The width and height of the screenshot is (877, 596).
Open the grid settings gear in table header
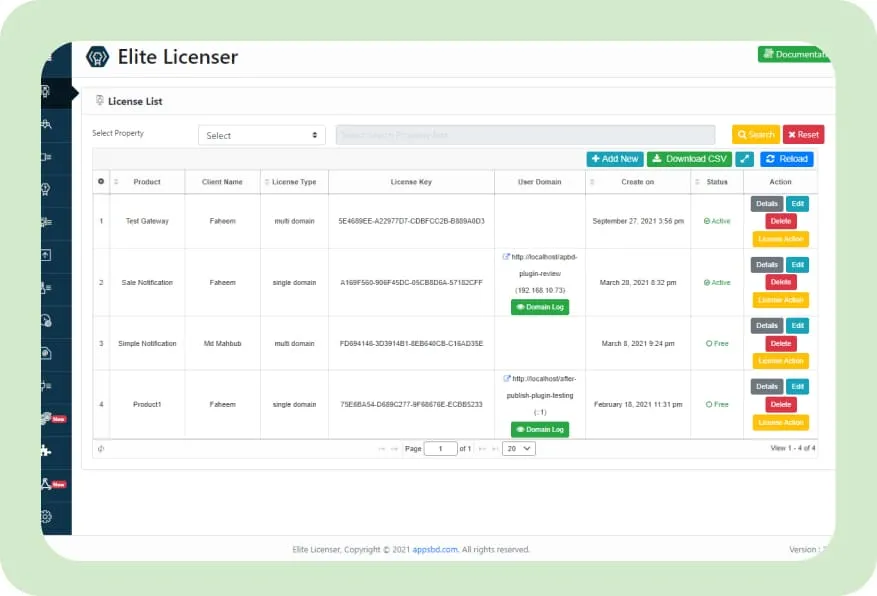click(101, 182)
